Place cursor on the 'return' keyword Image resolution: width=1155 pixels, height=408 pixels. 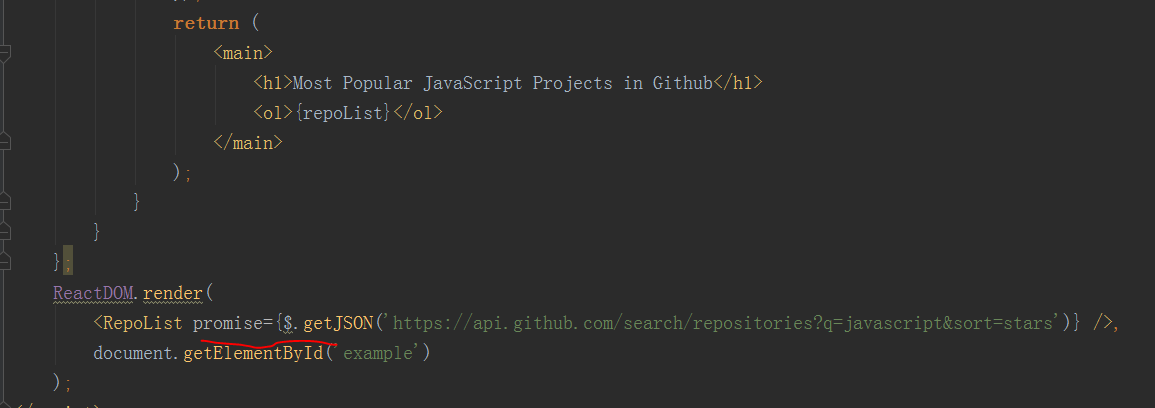(x=206, y=22)
